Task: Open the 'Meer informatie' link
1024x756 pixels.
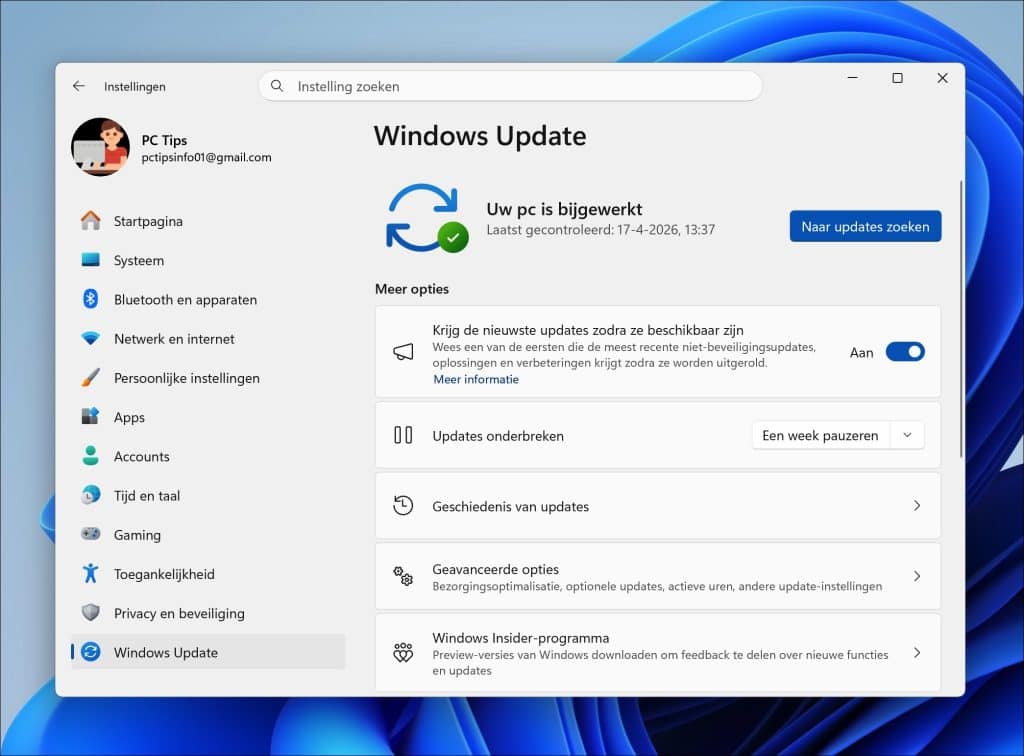Action: [x=476, y=379]
